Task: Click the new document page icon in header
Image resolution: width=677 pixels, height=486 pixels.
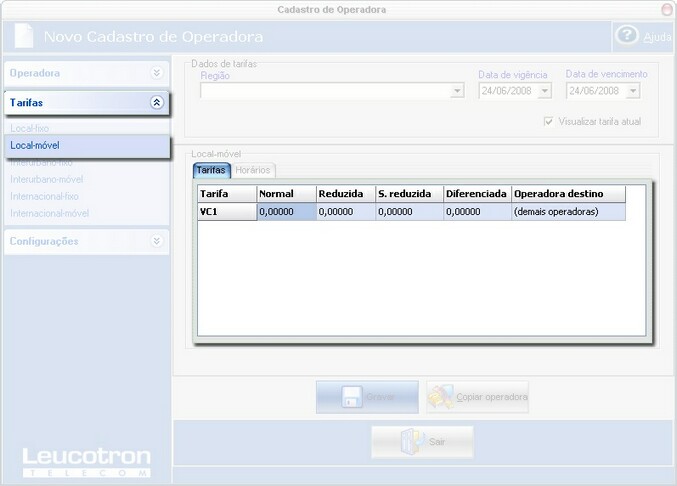Action: point(24,35)
